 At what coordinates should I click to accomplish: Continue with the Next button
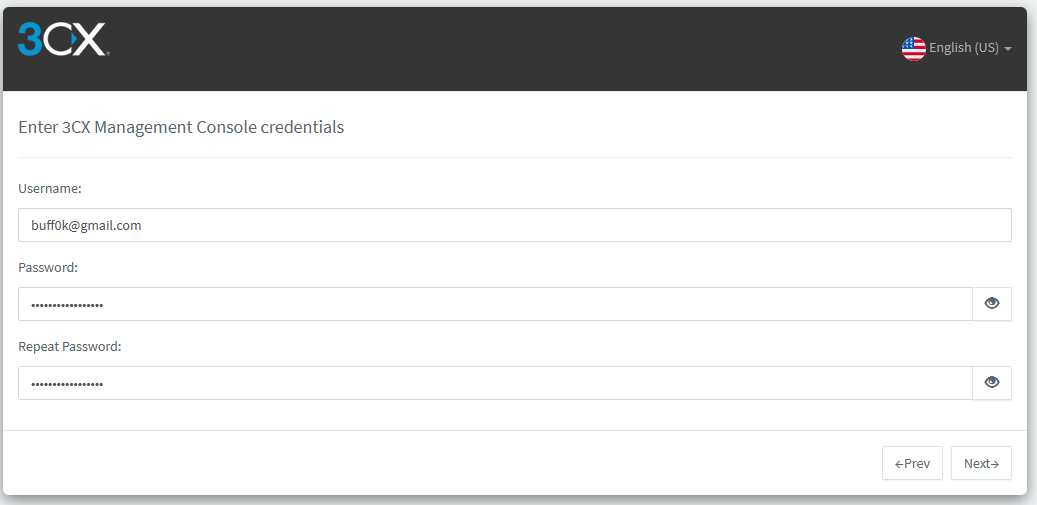[981, 463]
